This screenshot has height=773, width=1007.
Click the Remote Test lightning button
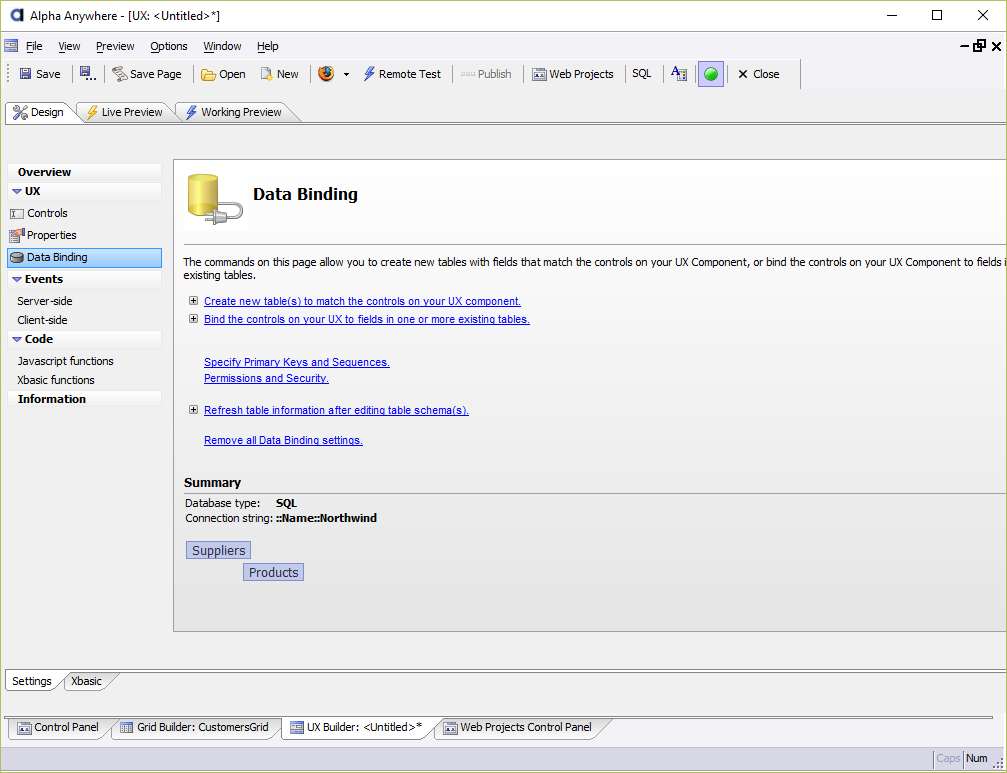click(402, 74)
